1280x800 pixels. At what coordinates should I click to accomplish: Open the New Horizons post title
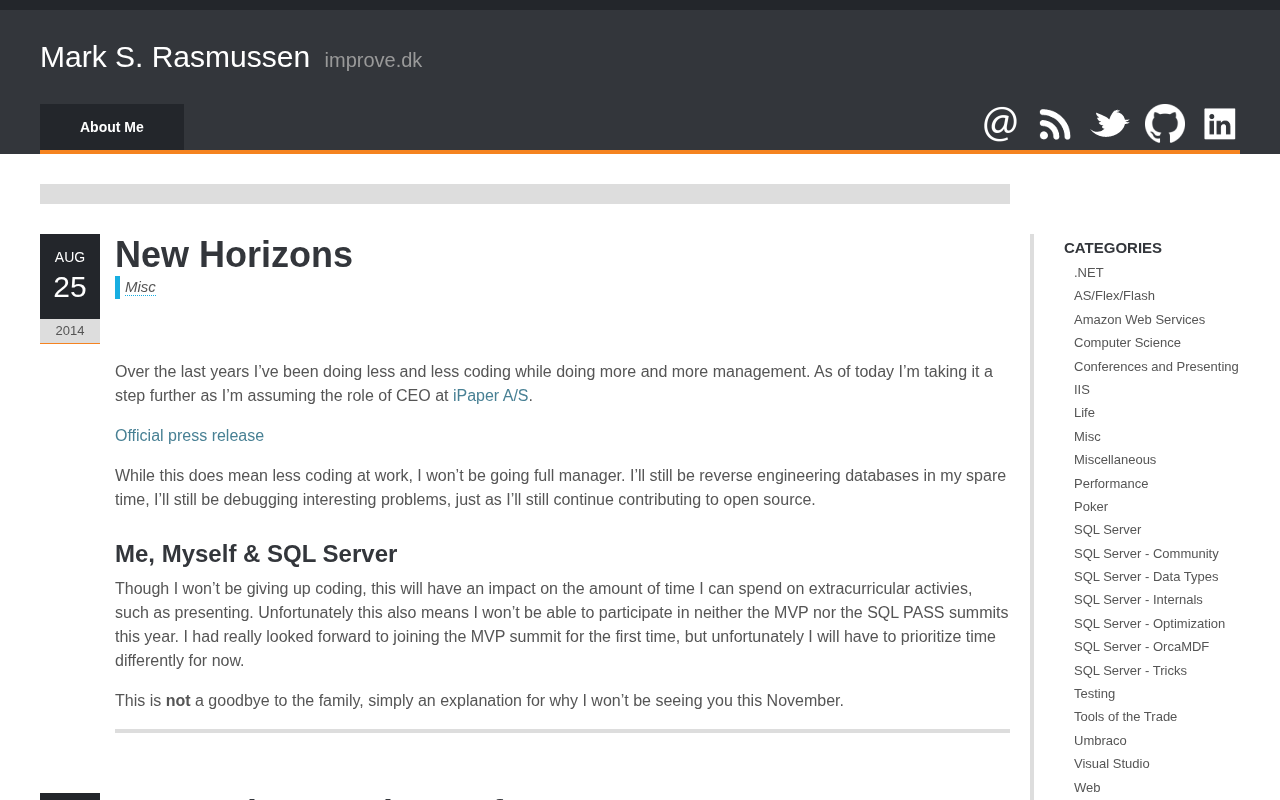[x=234, y=255]
